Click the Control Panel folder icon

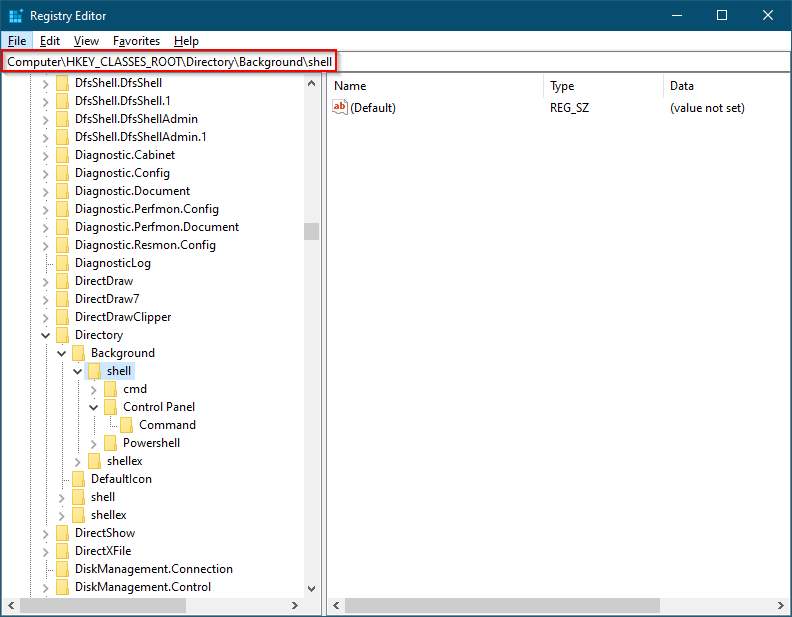pos(110,407)
